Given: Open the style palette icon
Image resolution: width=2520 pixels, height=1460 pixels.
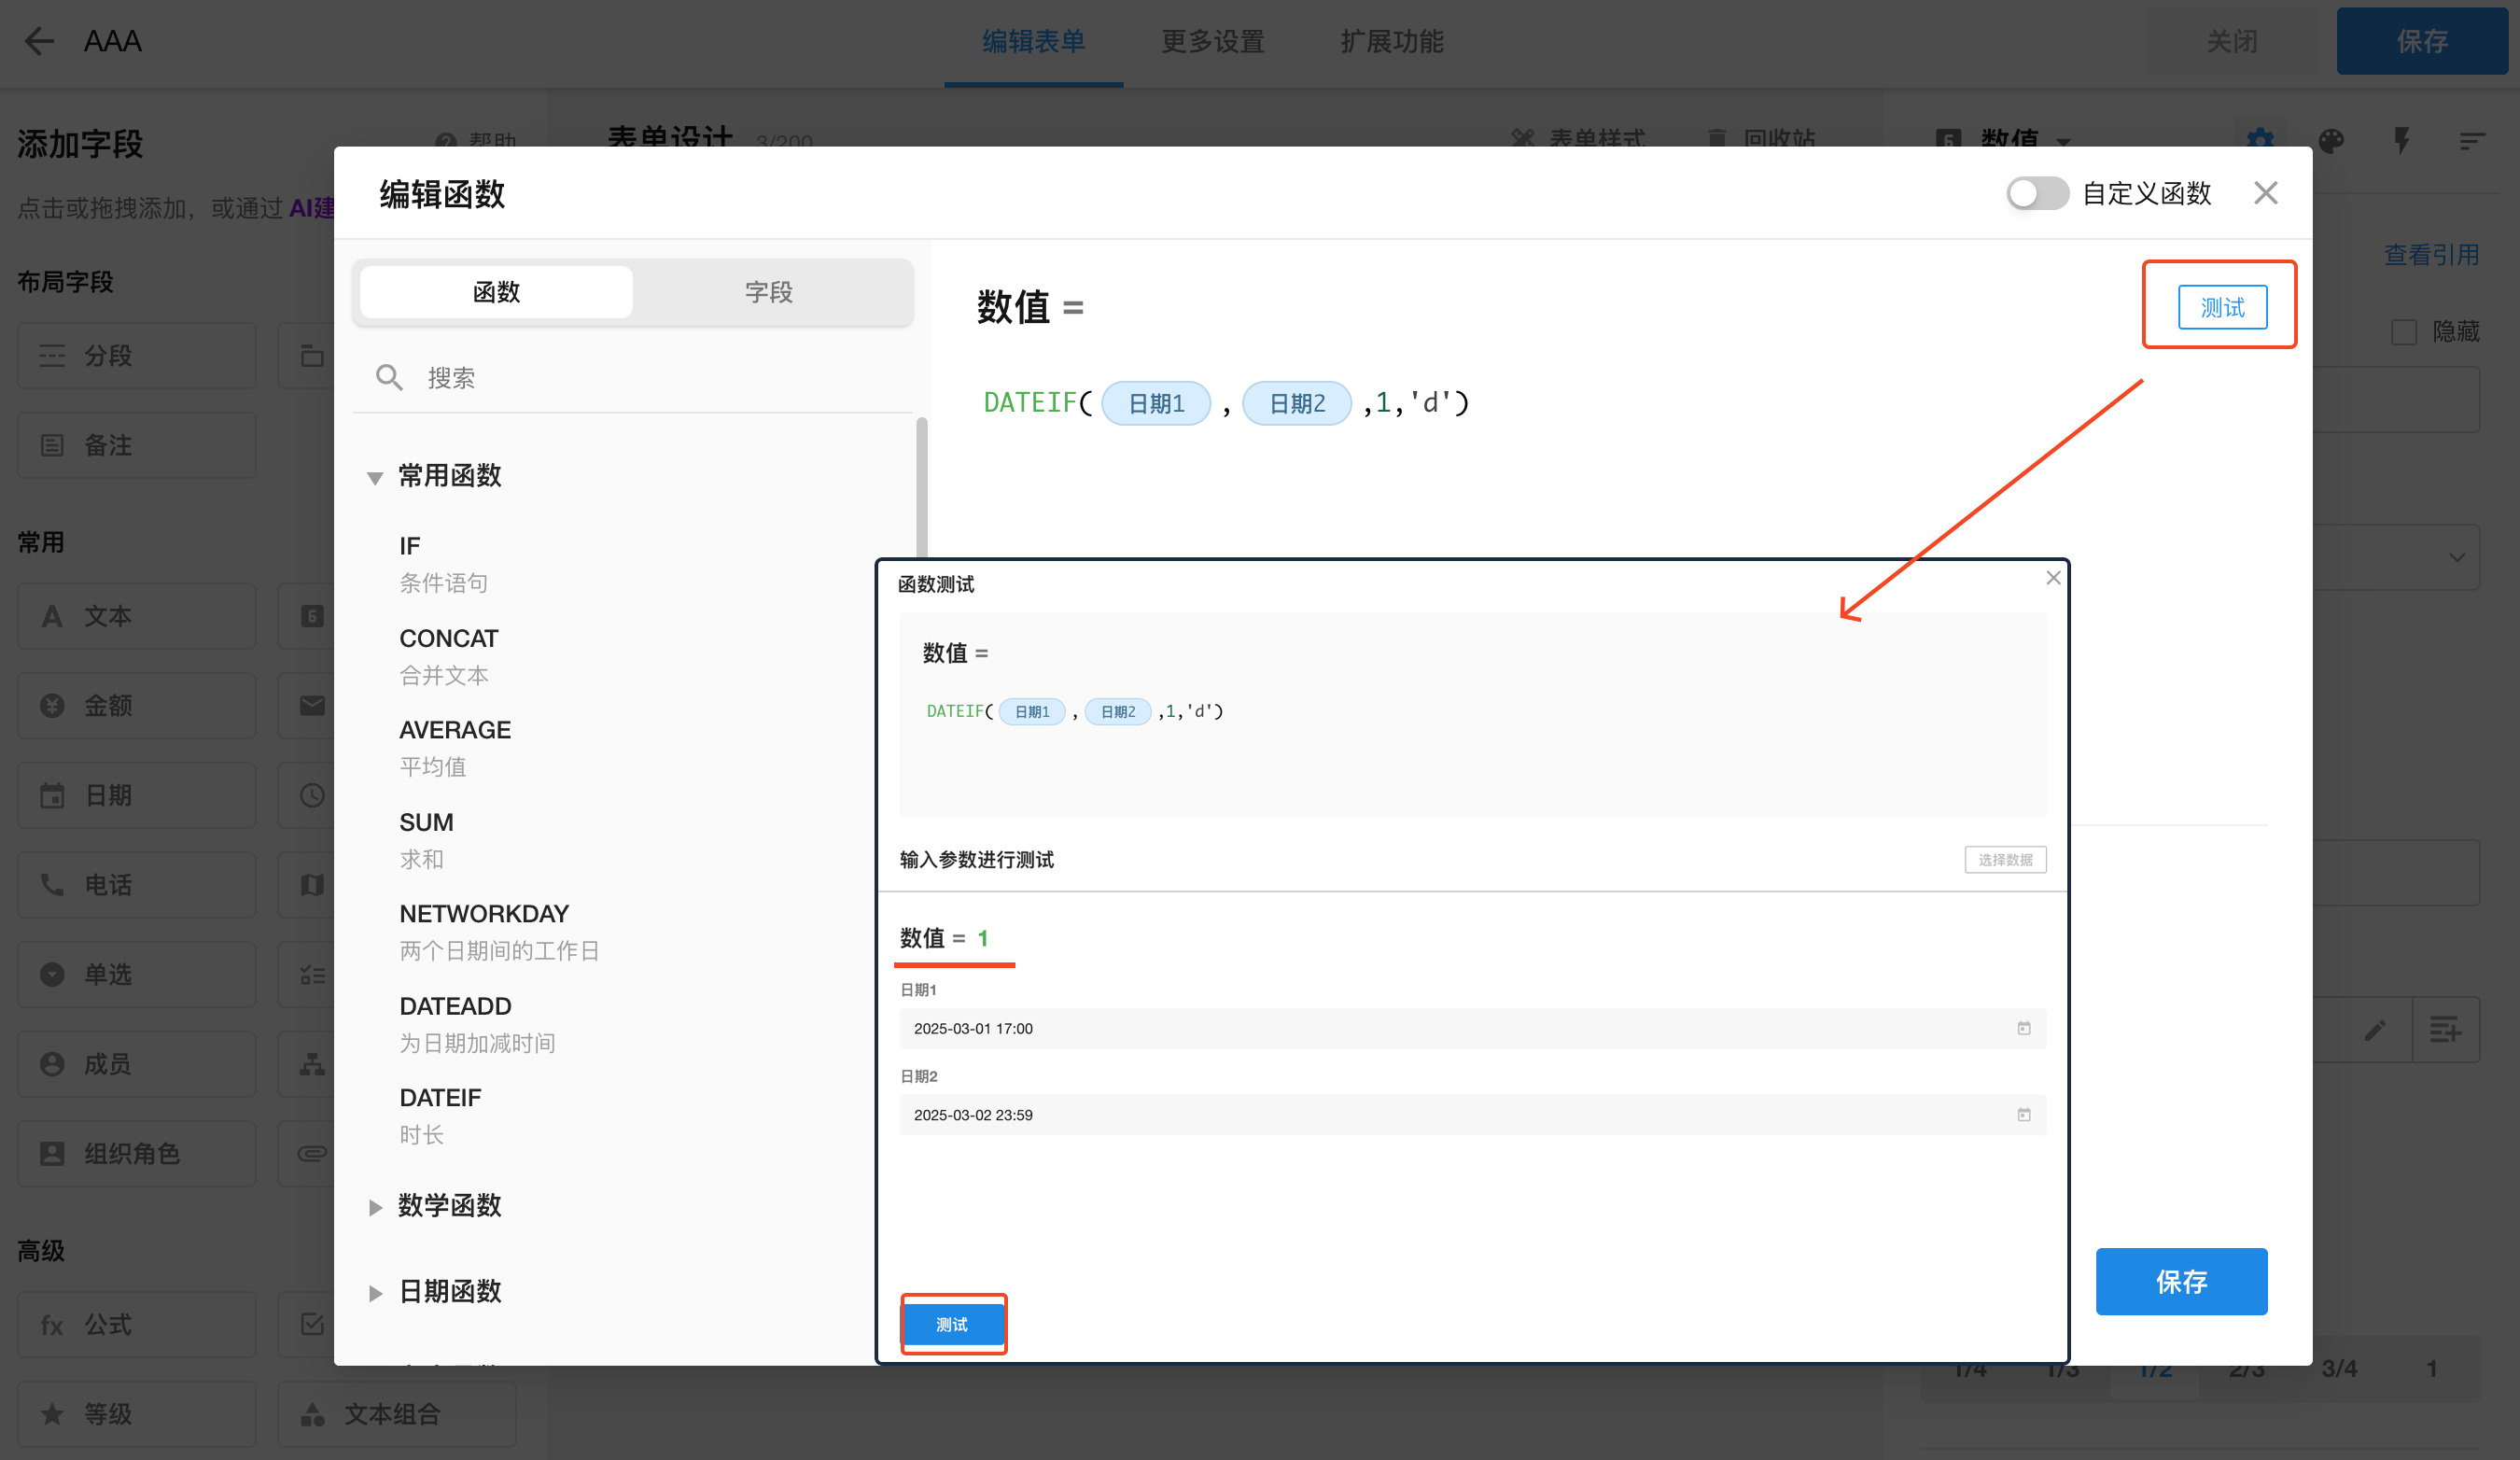Looking at the screenshot, I should click(x=2331, y=141).
